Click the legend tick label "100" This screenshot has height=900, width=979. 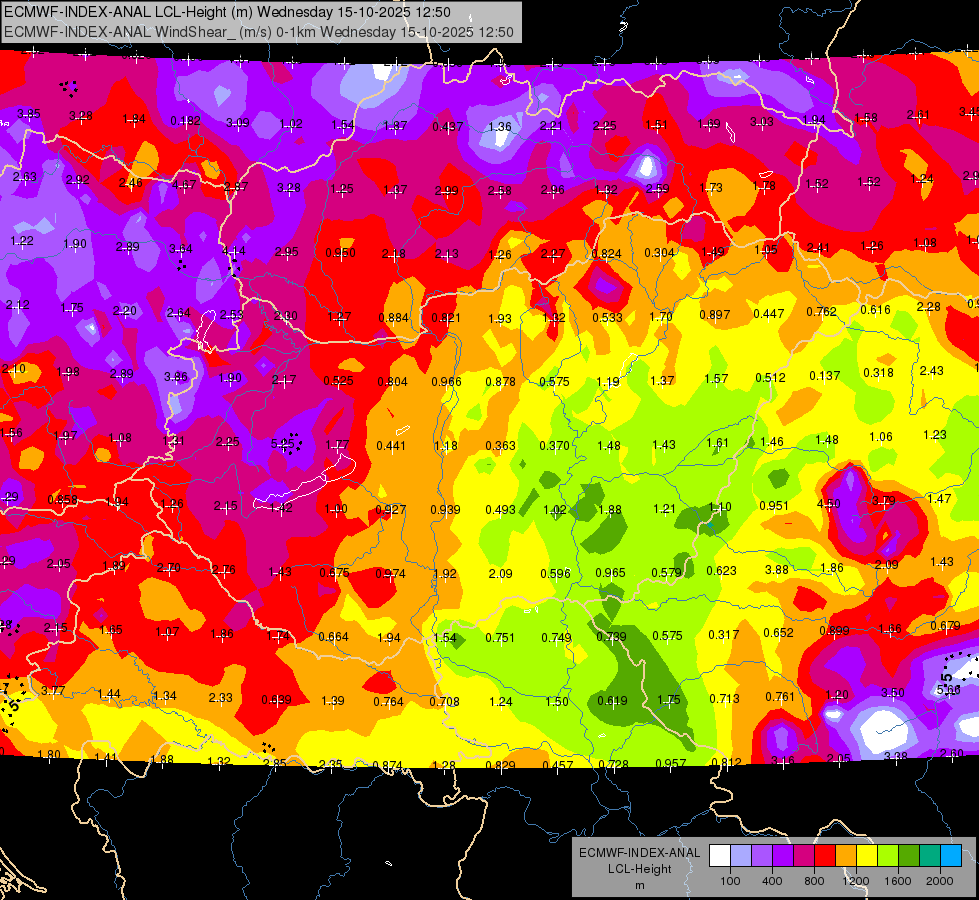coord(730,881)
